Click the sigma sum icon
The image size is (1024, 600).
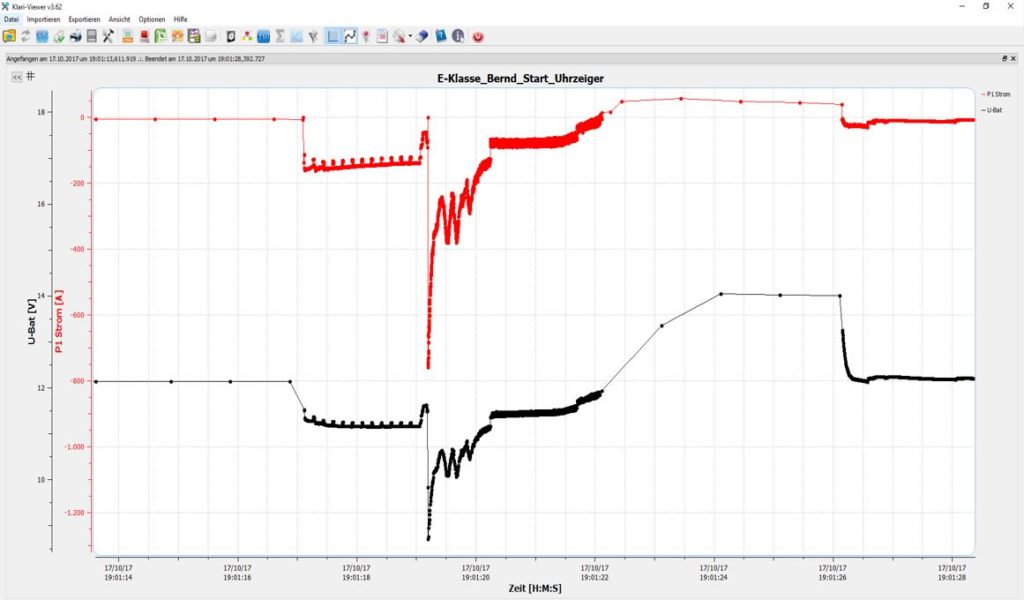tap(280, 36)
